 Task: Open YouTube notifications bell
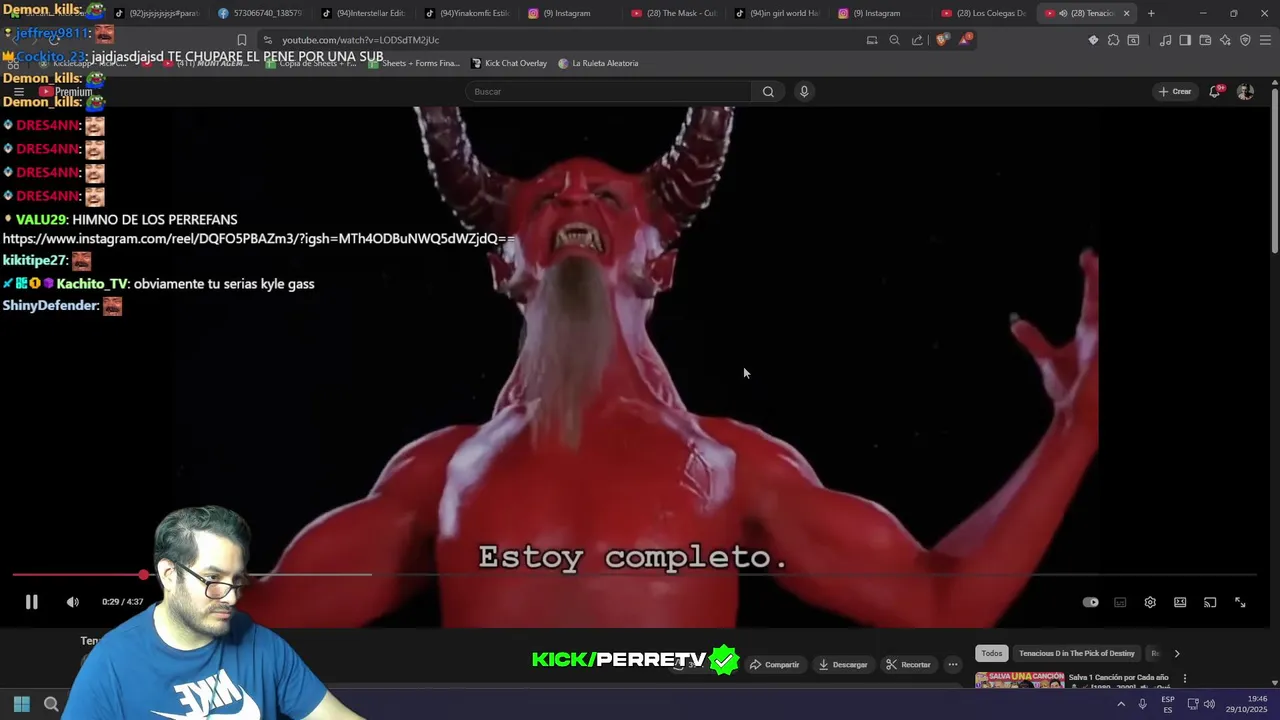click(1215, 91)
